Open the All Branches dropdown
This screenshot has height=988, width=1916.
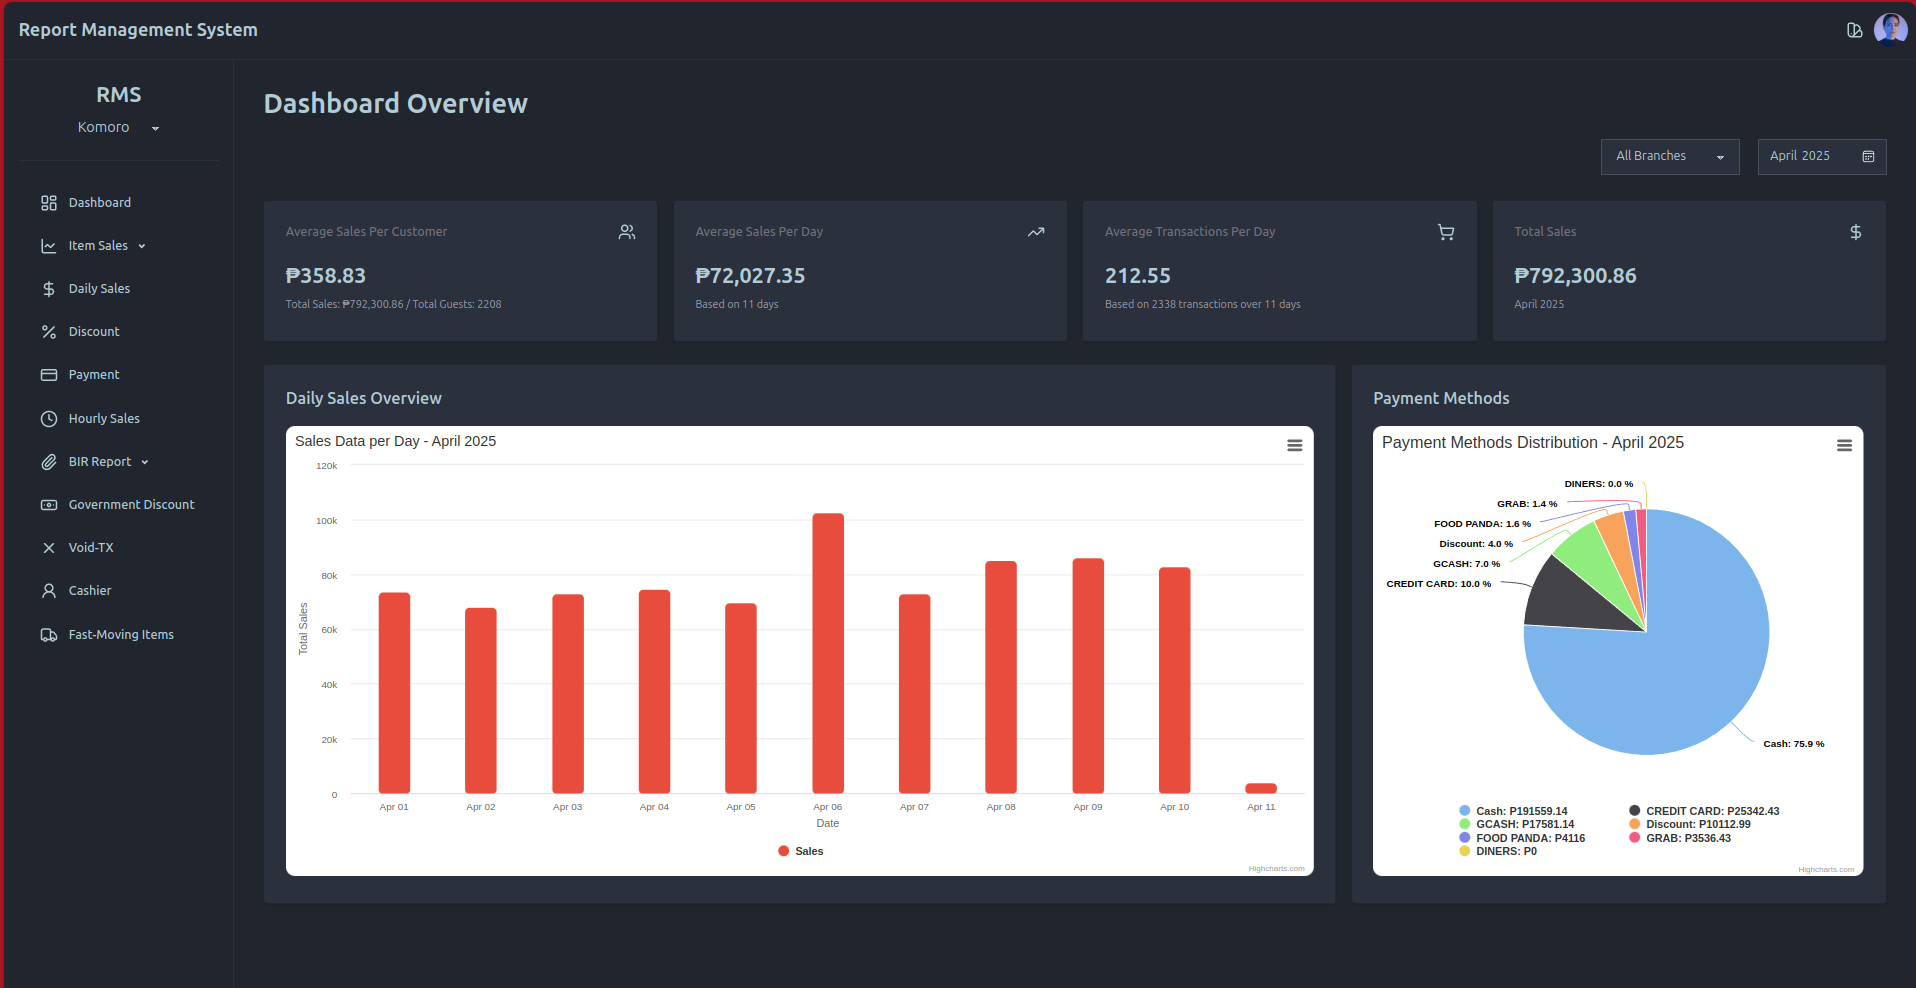(x=1669, y=156)
